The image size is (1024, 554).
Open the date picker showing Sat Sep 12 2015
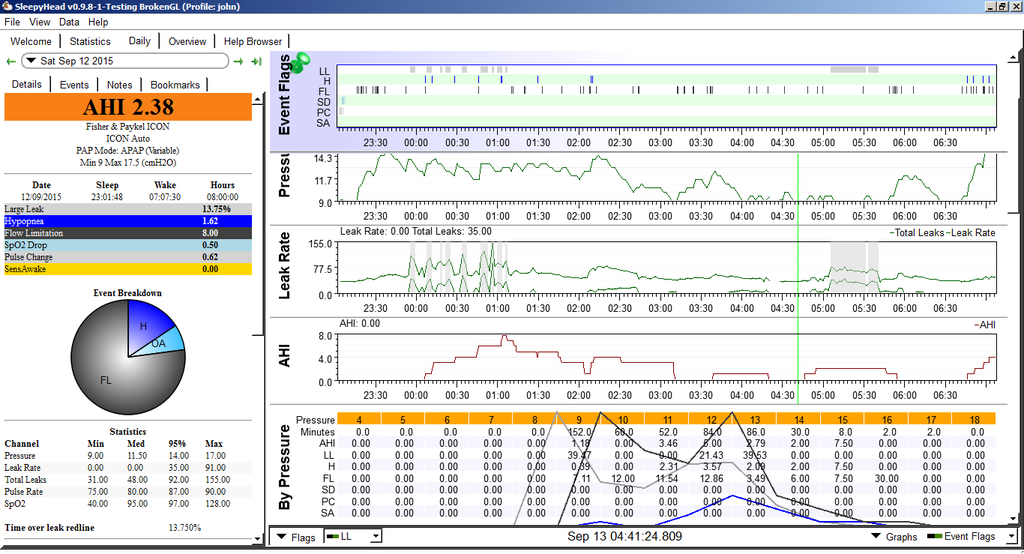click(x=125, y=61)
